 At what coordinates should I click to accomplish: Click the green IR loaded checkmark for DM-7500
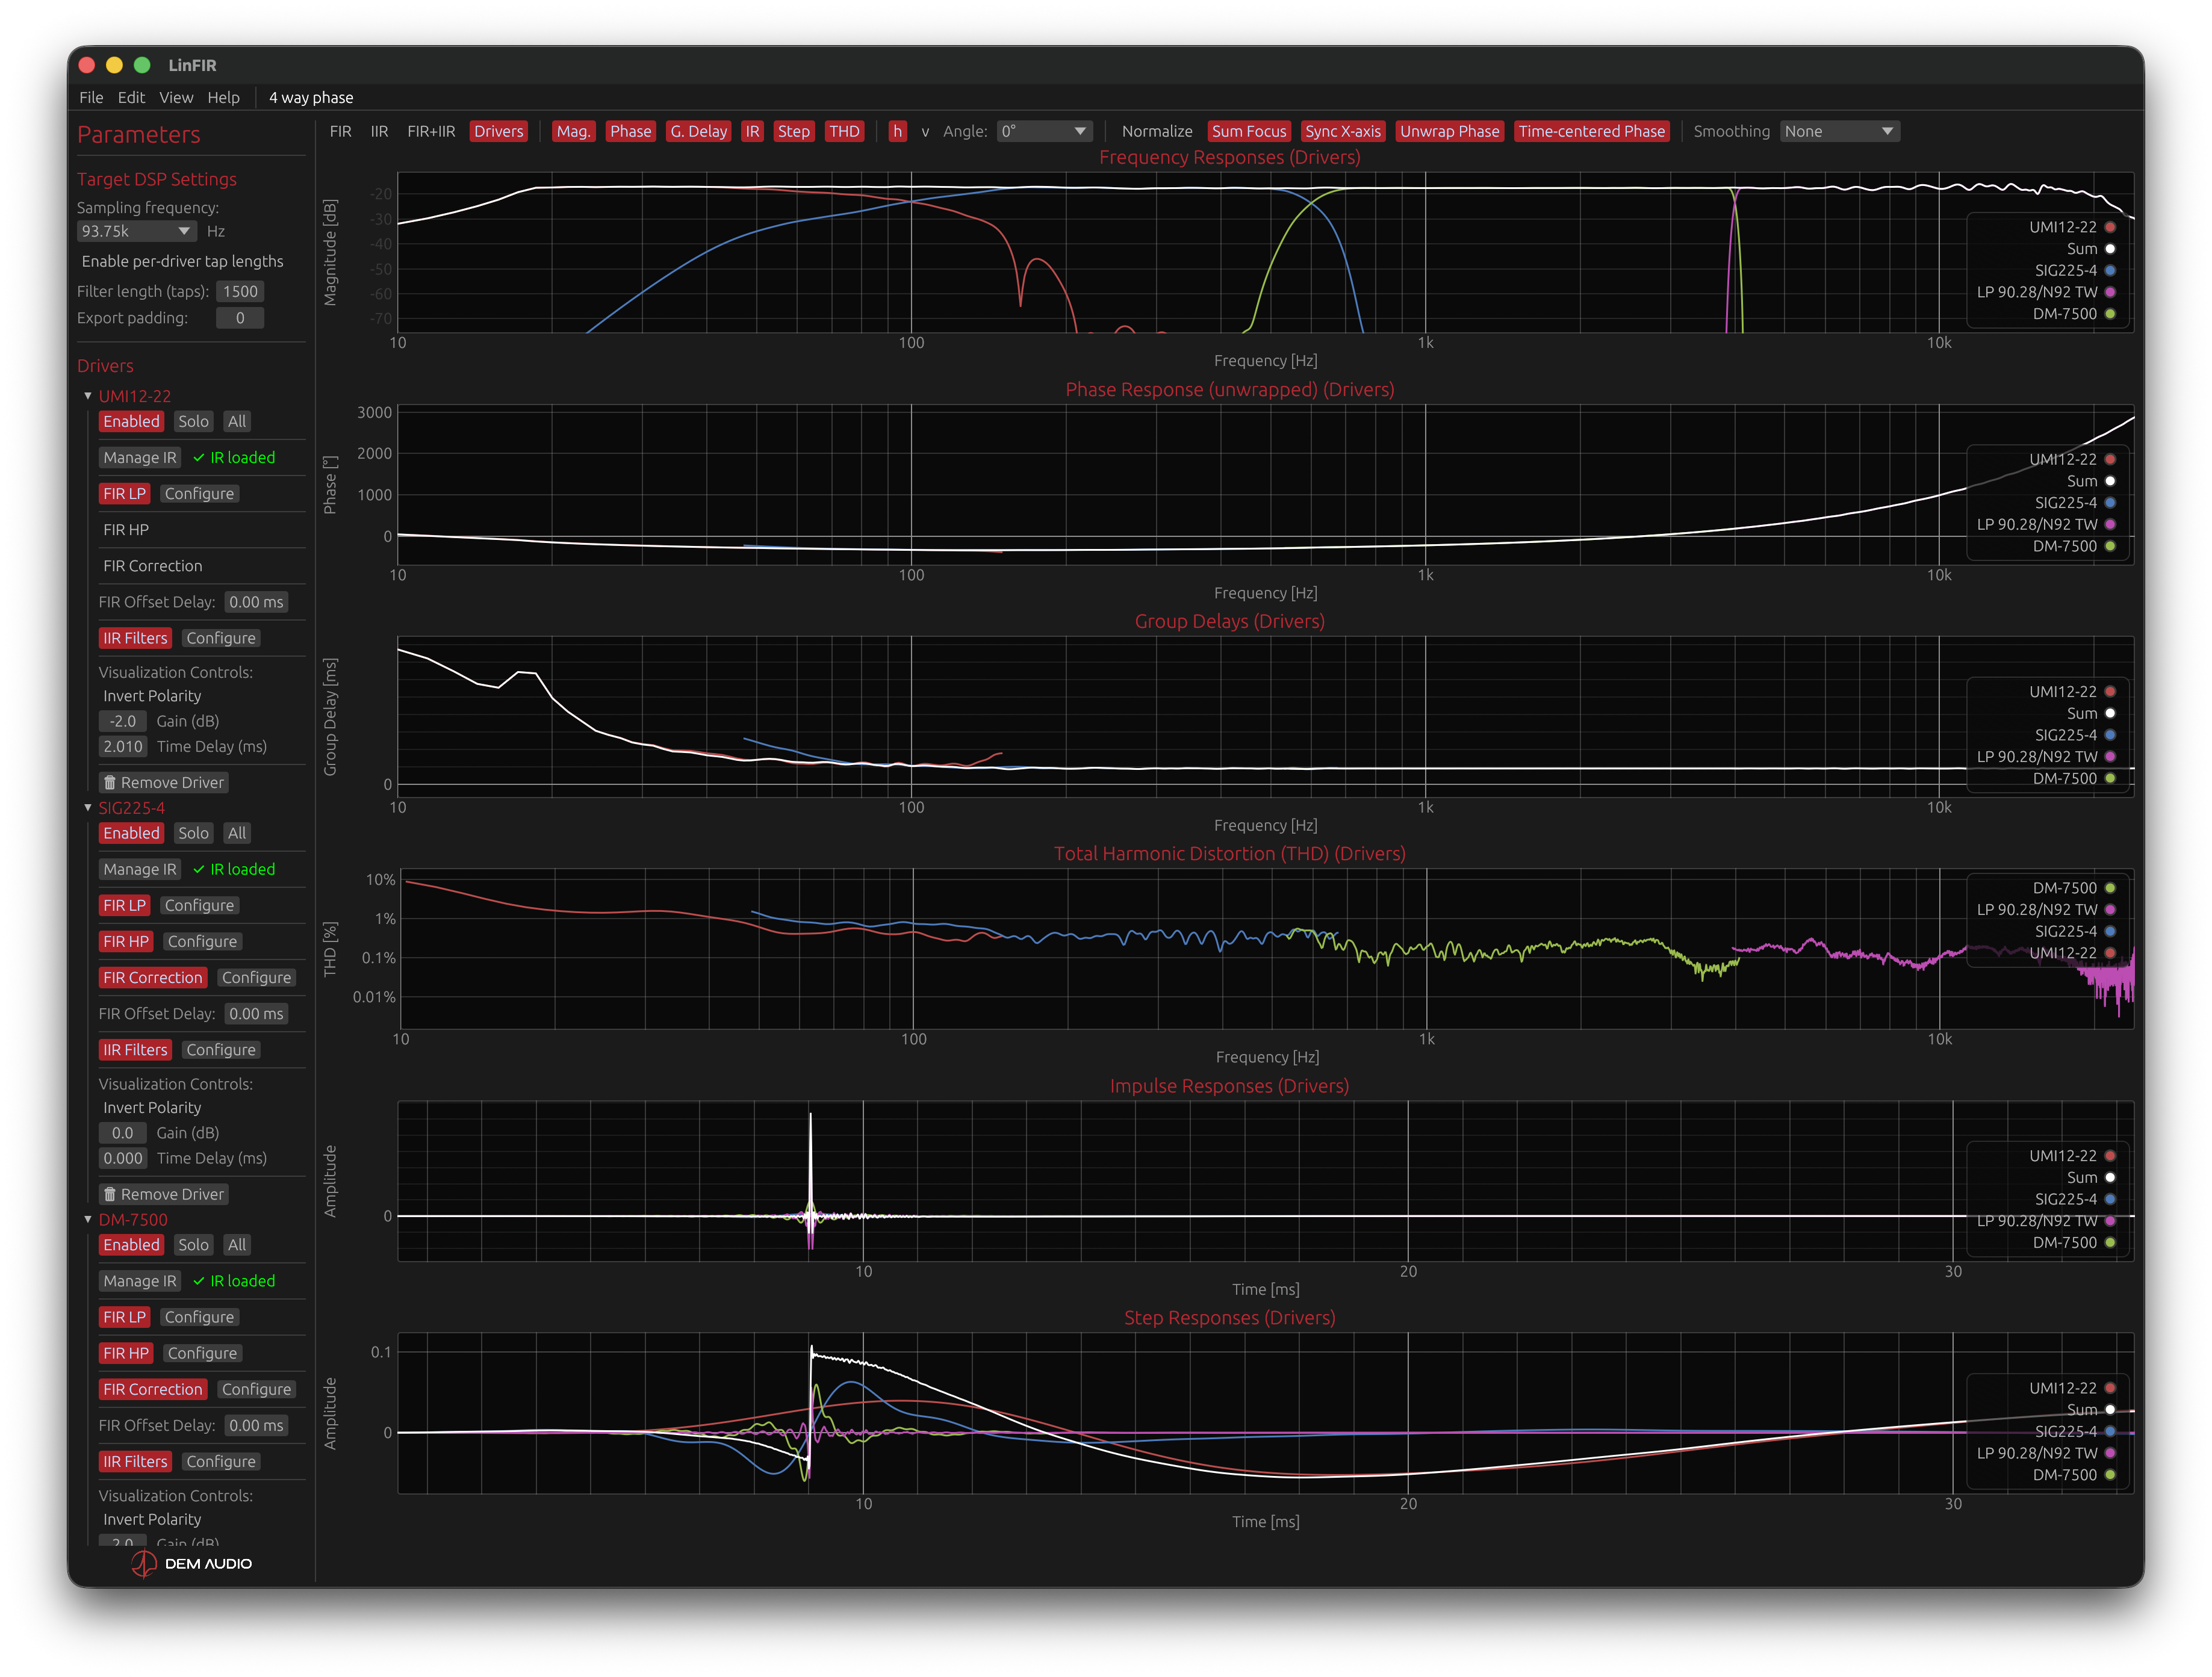(x=199, y=1281)
